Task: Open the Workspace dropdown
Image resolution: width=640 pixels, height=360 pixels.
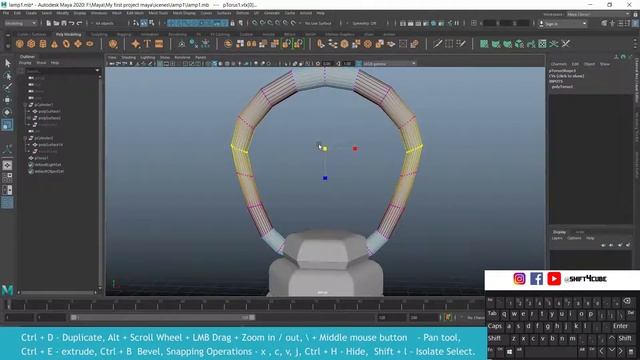Action: [598, 14]
